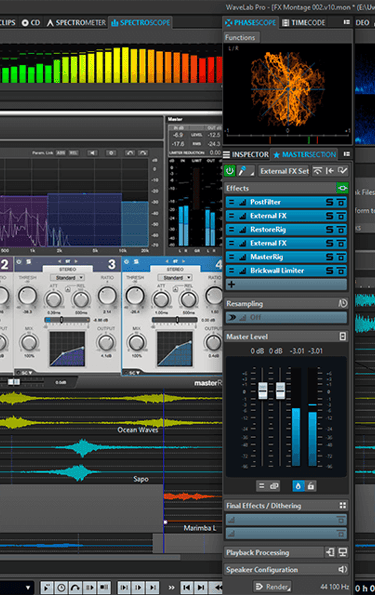Switch to the Spectroscope tab

pyautogui.click(x=140, y=23)
